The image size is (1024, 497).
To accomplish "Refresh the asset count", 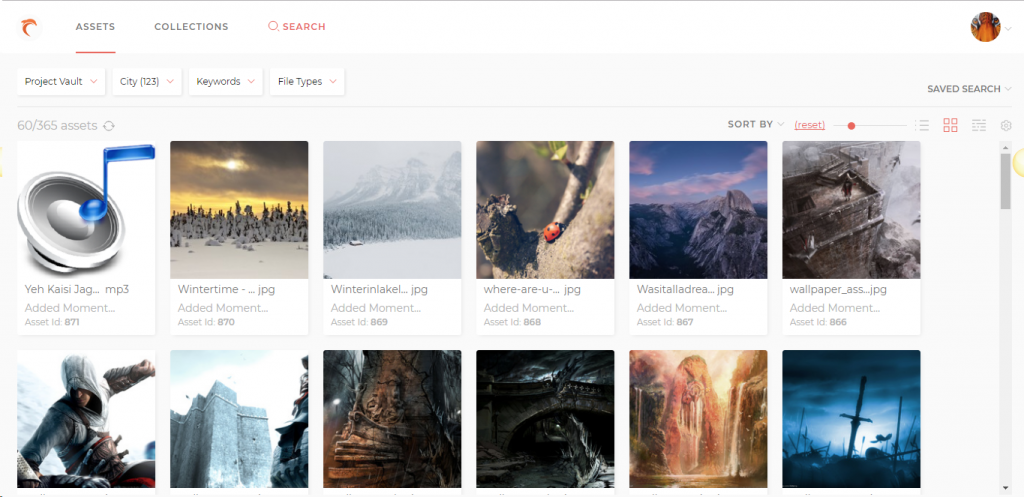I will coord(109,126).
